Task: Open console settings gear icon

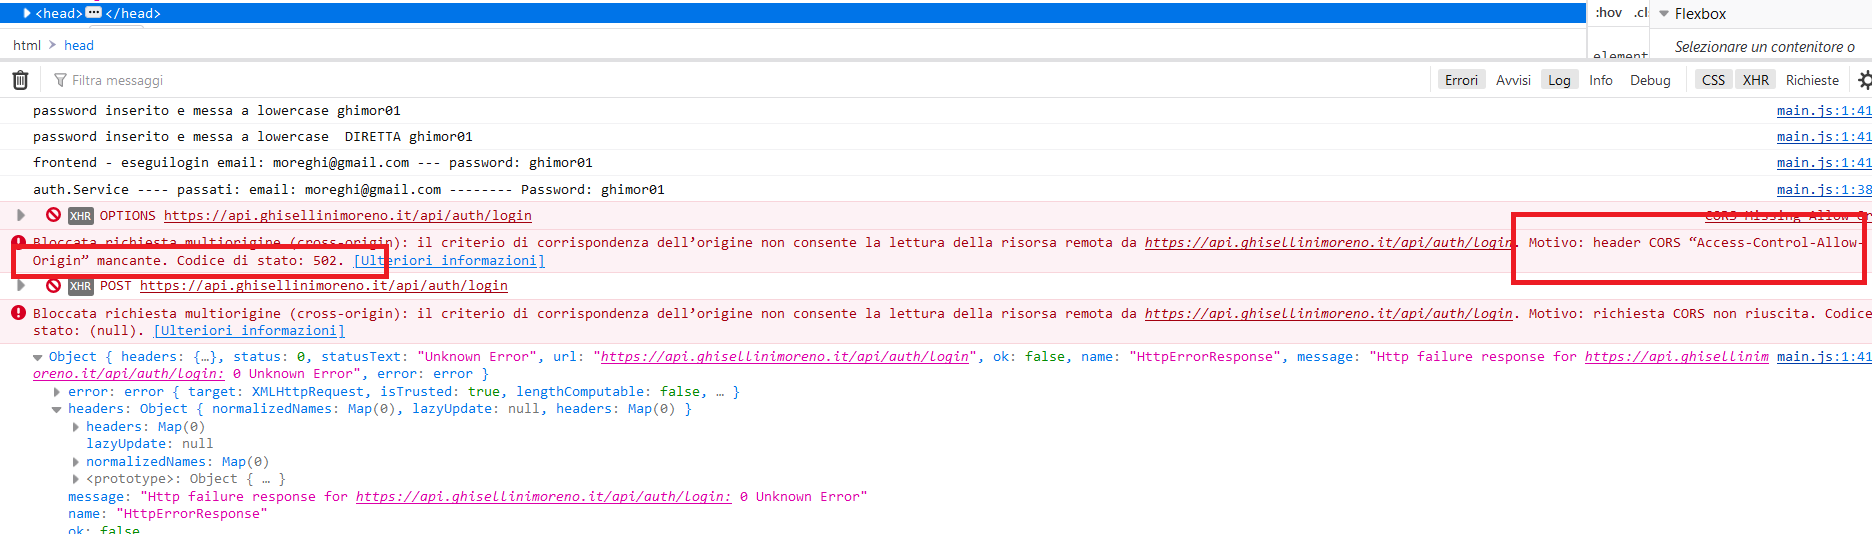Action: [1864, 80]
